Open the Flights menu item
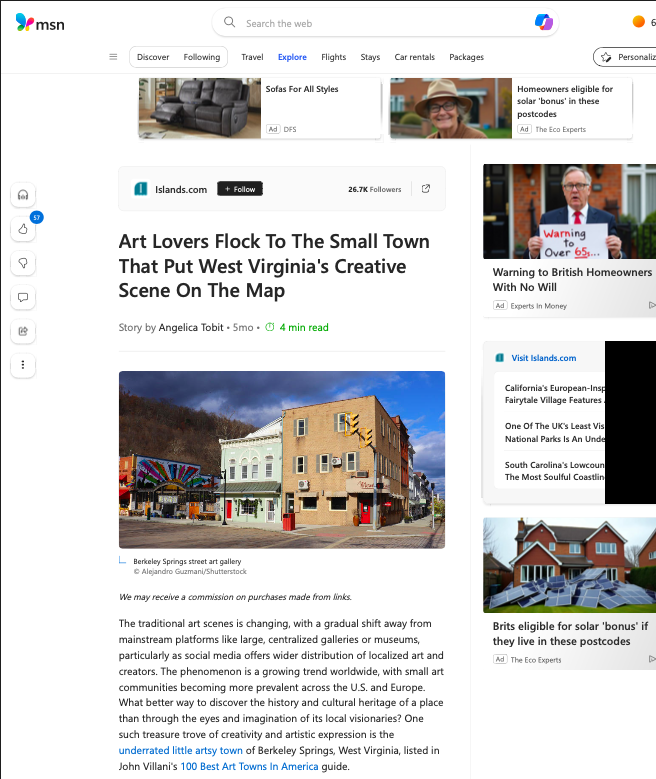This screenshot has width=656, height=779. [333, 57]
